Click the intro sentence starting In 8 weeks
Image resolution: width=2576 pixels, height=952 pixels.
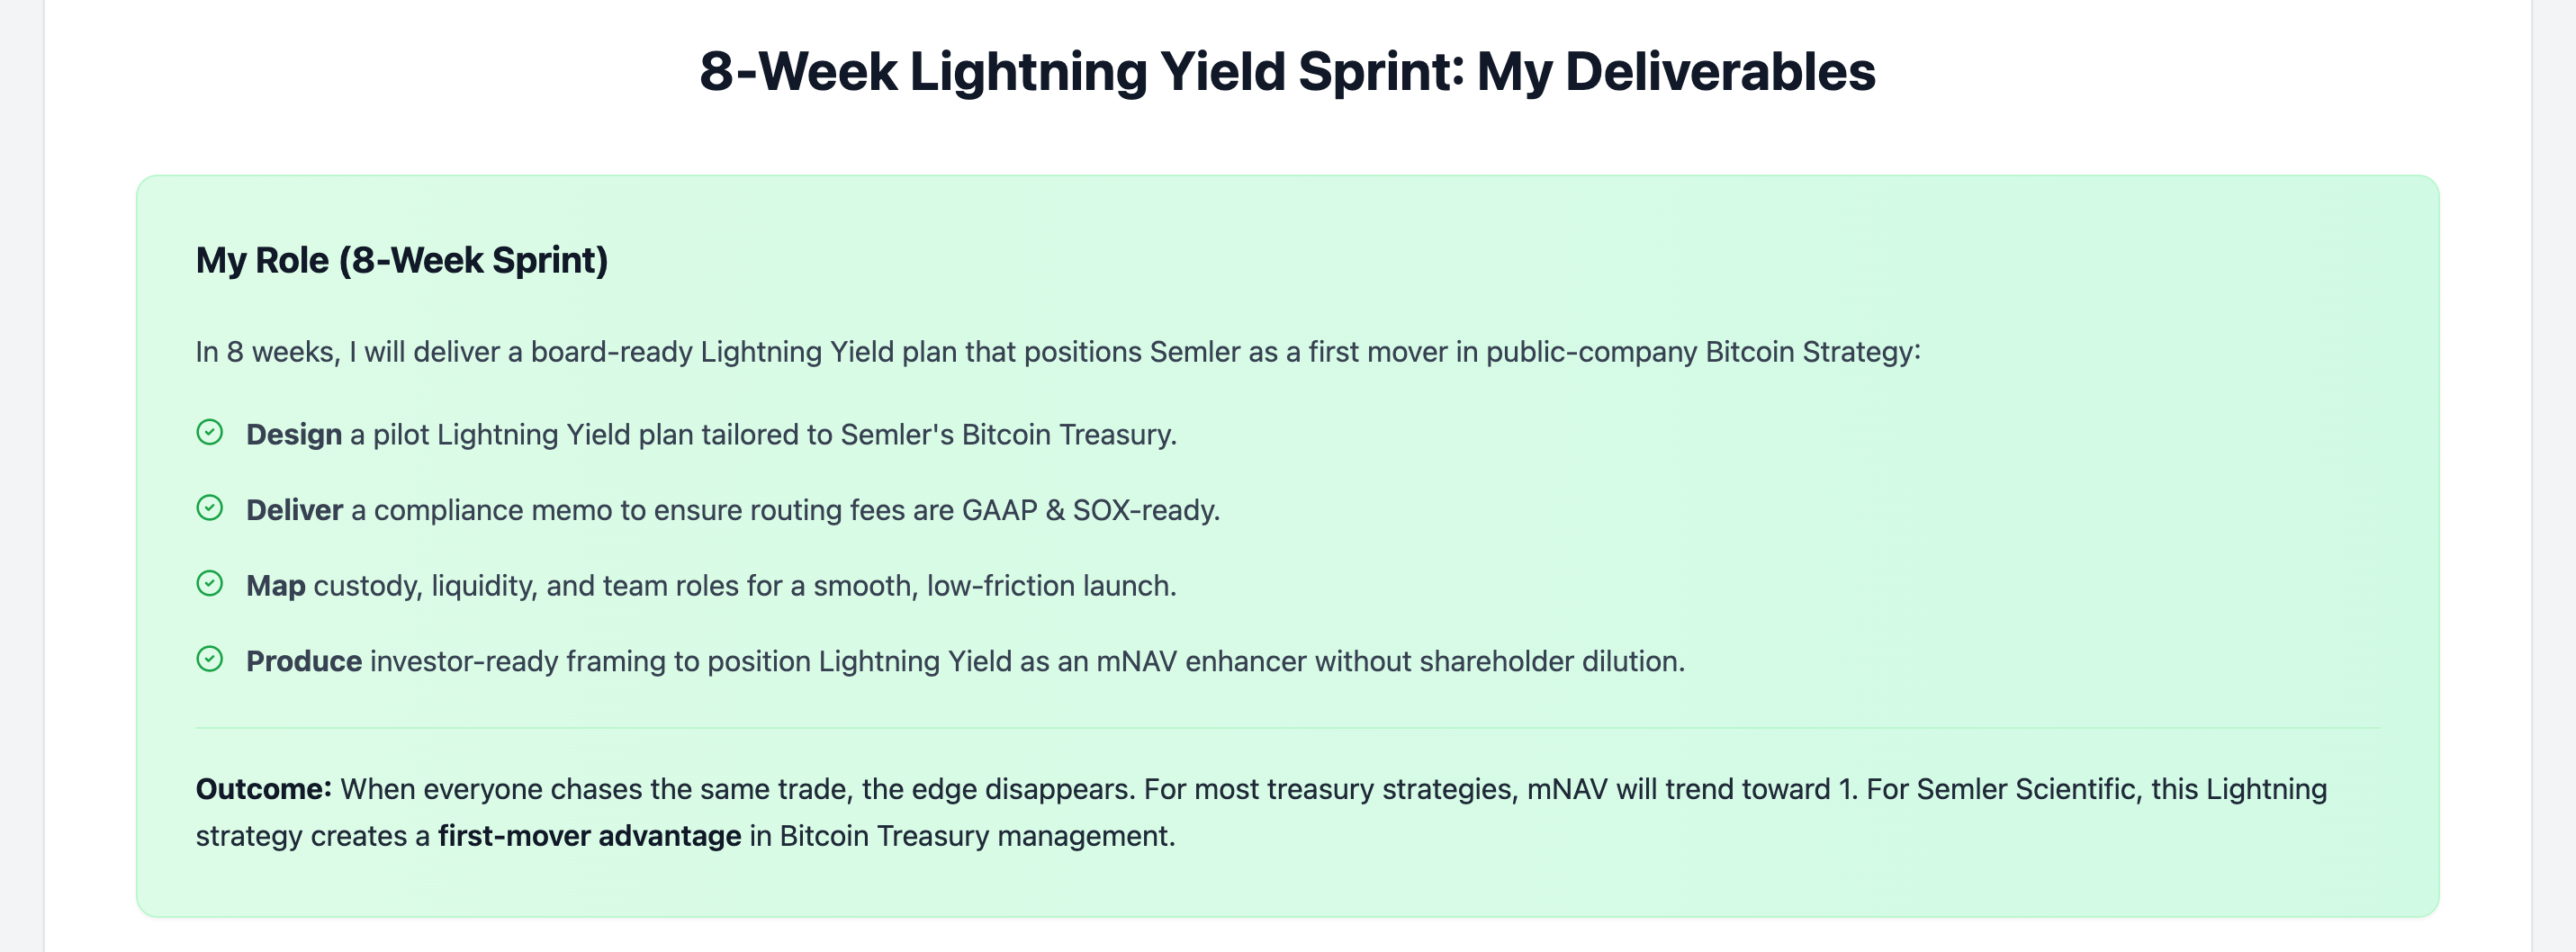coord(1058,352)
